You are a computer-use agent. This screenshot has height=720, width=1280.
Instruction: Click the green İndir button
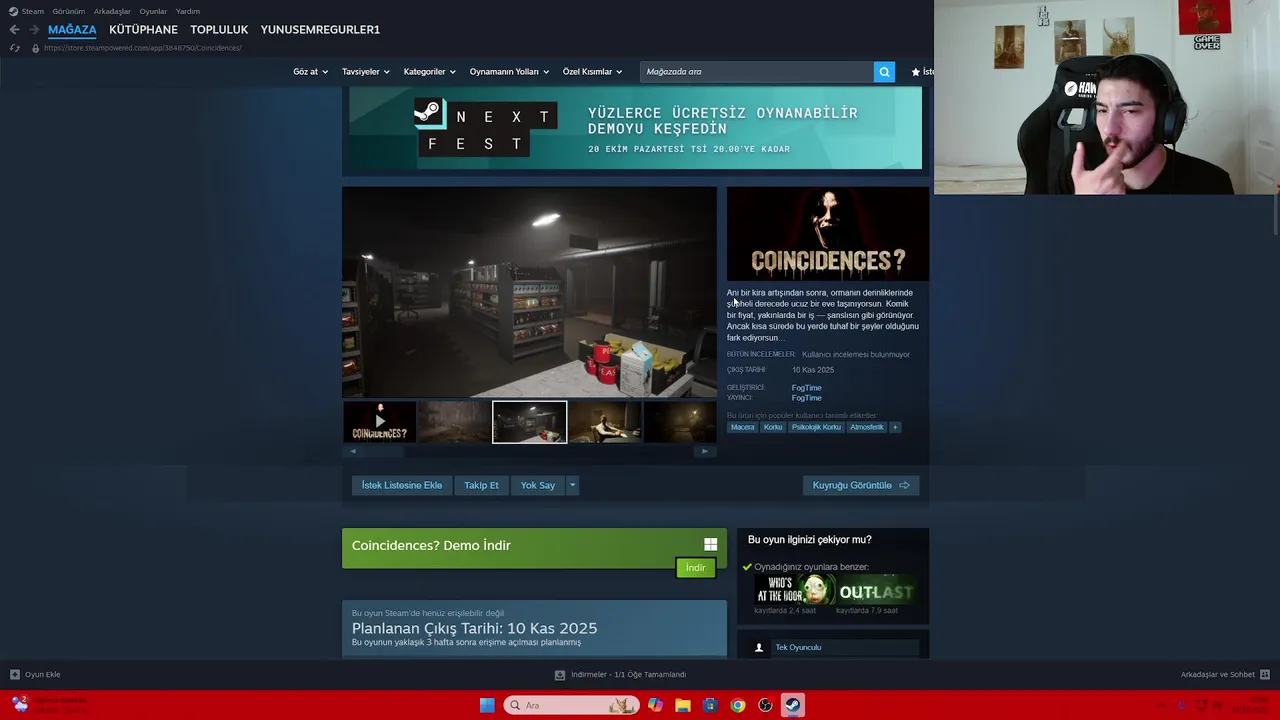click(x=695, y=568)
